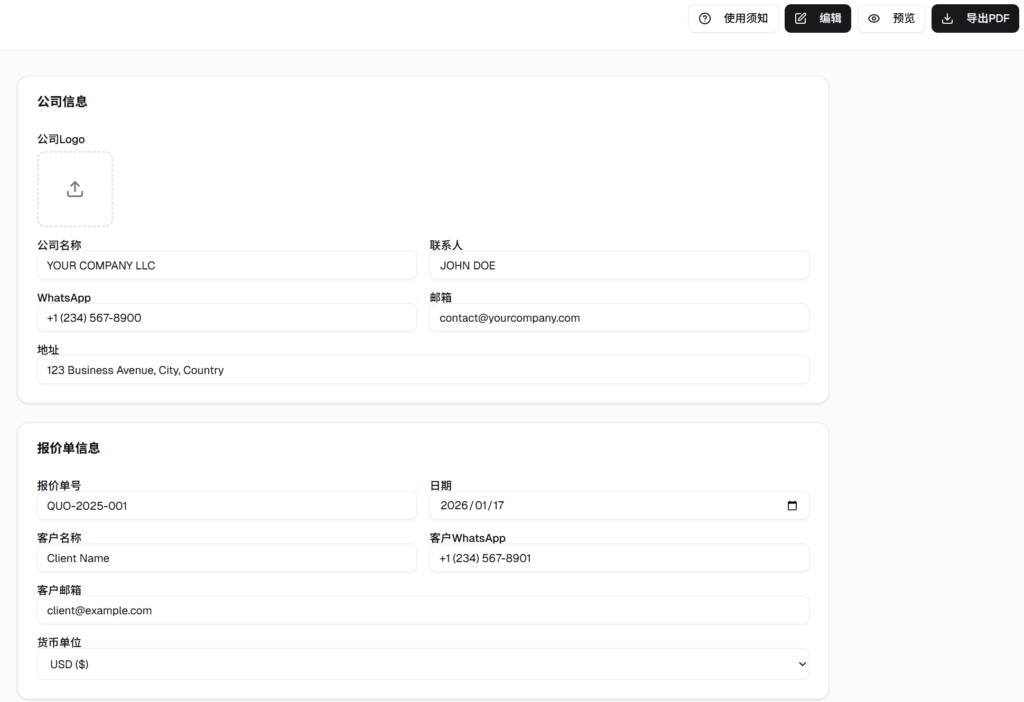
Task: Click the client@example.com email field
Action: 423,610
